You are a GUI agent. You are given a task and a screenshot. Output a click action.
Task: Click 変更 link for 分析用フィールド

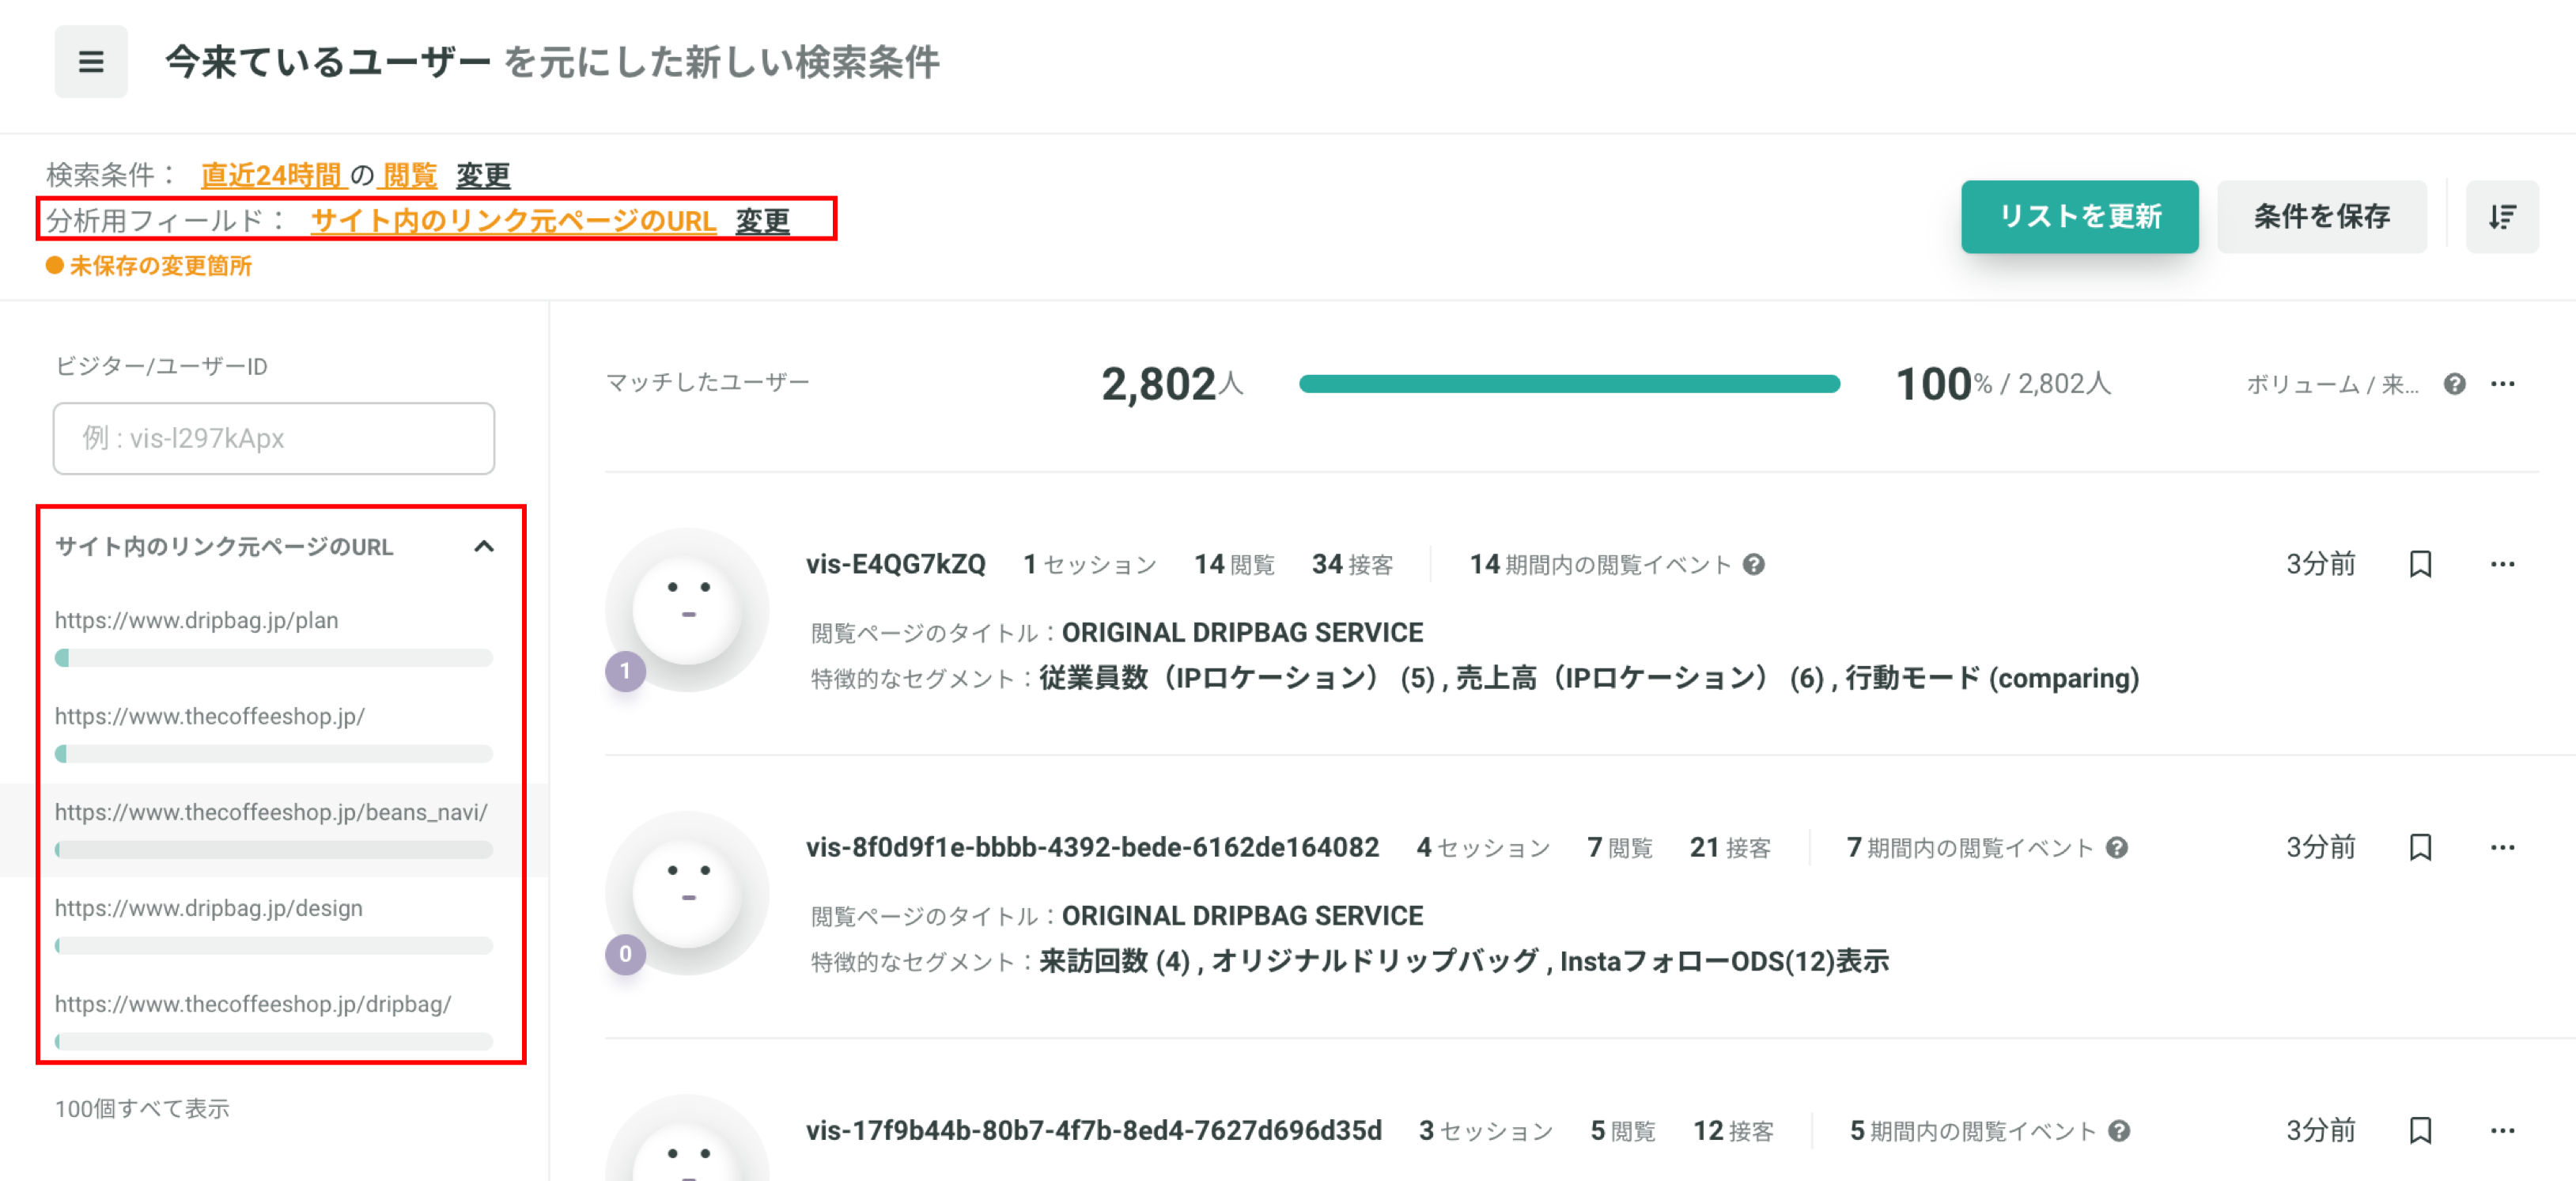[762, 220]
